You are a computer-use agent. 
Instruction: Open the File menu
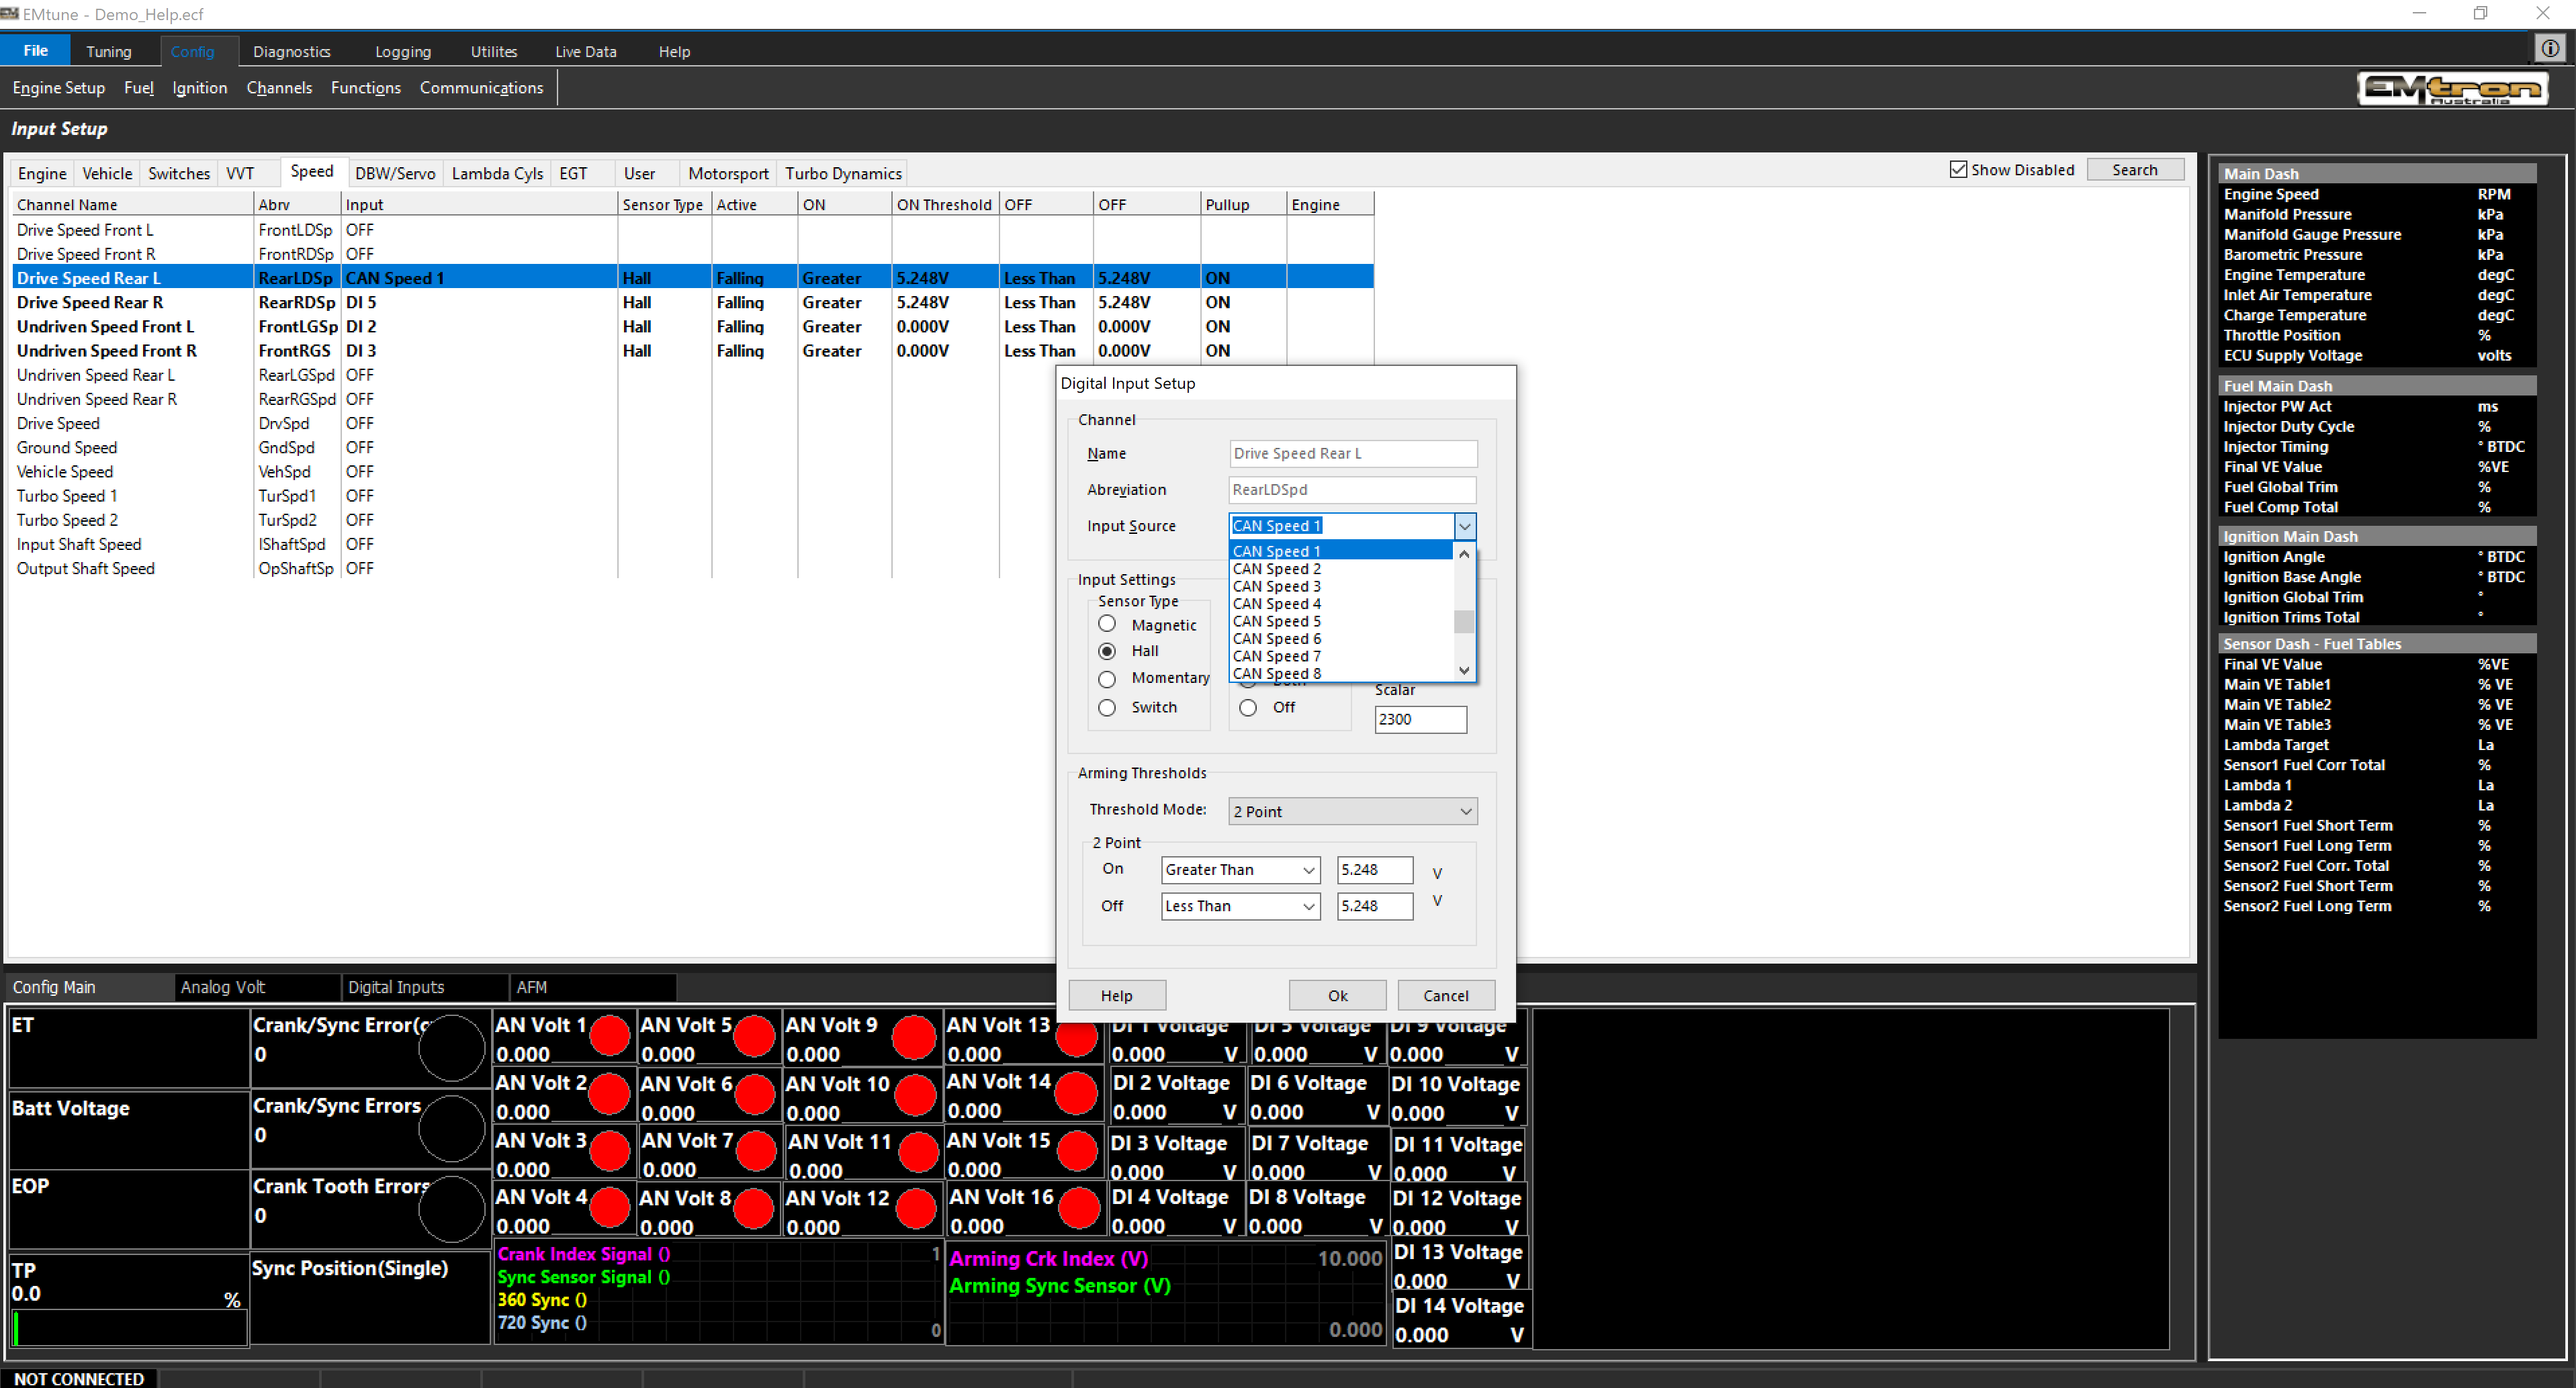point(35,50)
